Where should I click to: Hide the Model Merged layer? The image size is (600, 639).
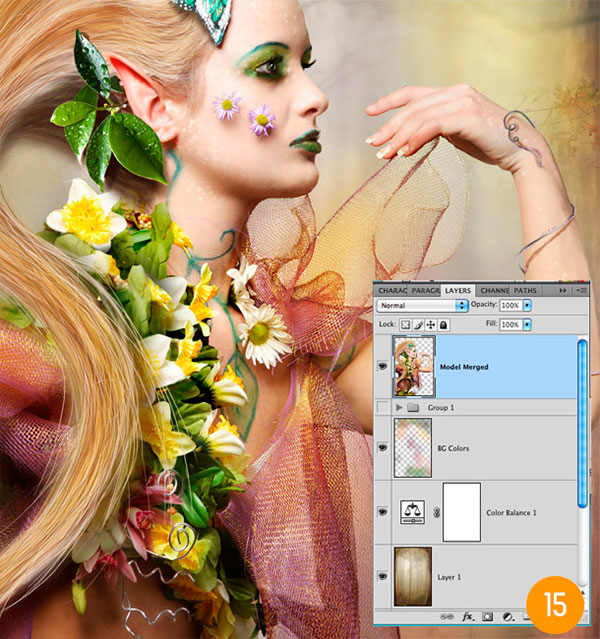382,366
